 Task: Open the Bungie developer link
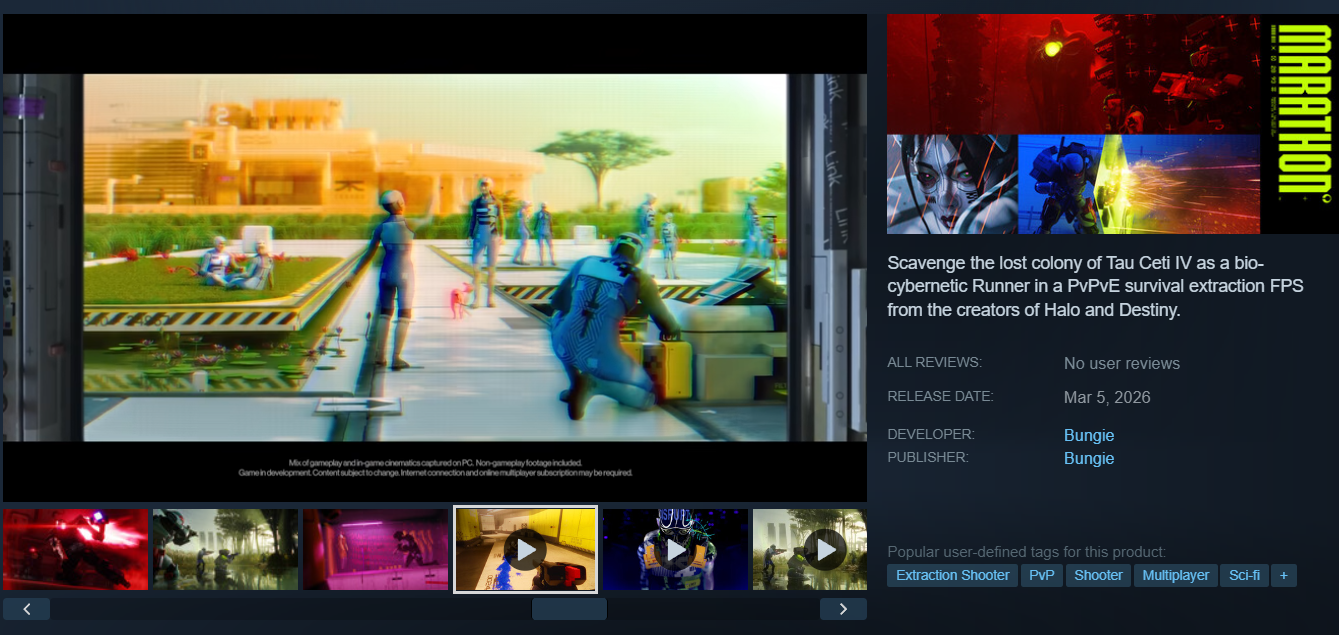(1089, 435)
